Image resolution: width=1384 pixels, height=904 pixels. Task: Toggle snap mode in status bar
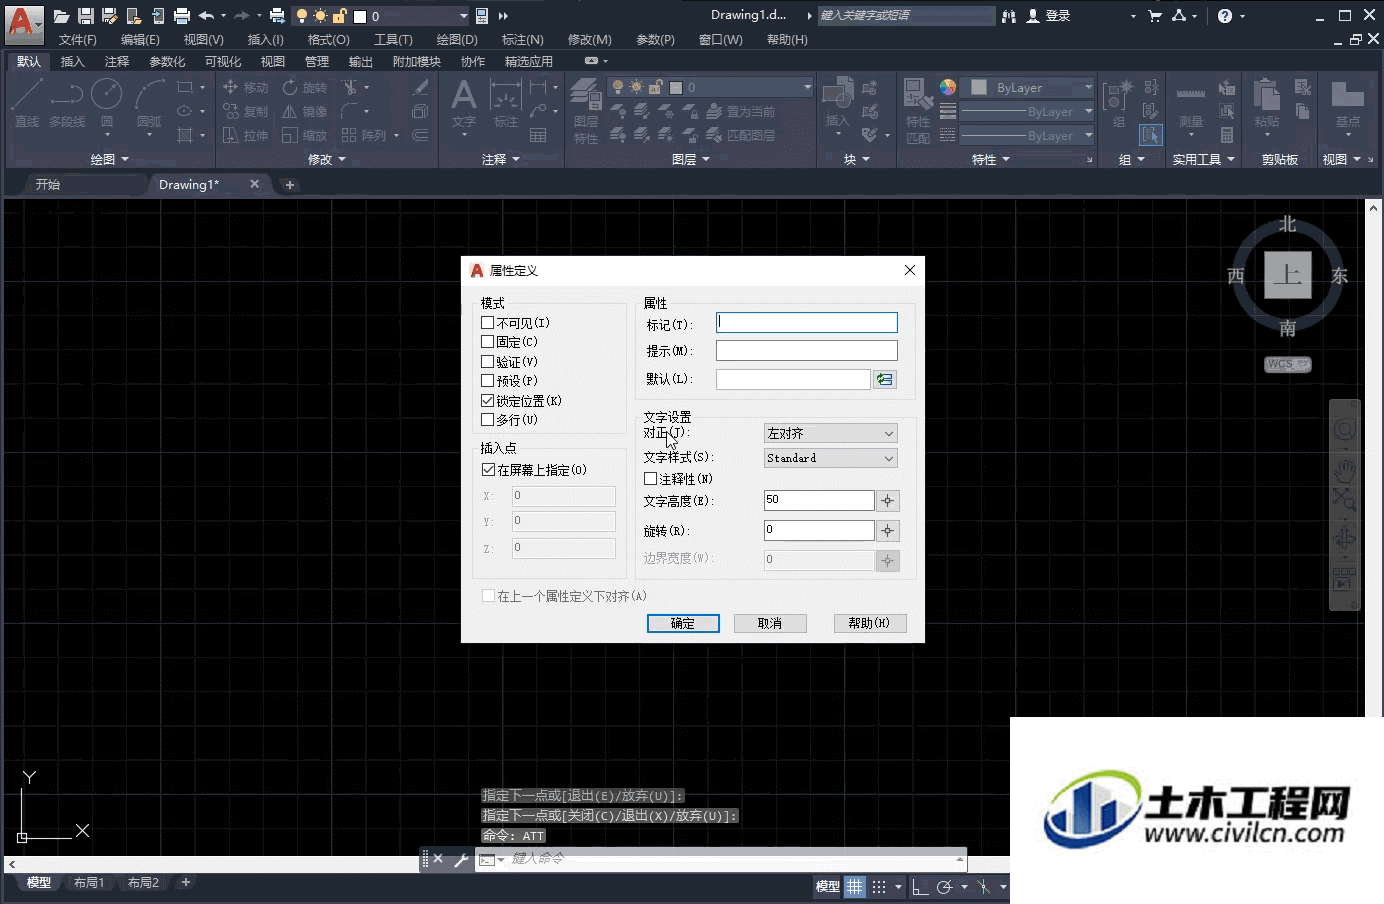[879, 887]
